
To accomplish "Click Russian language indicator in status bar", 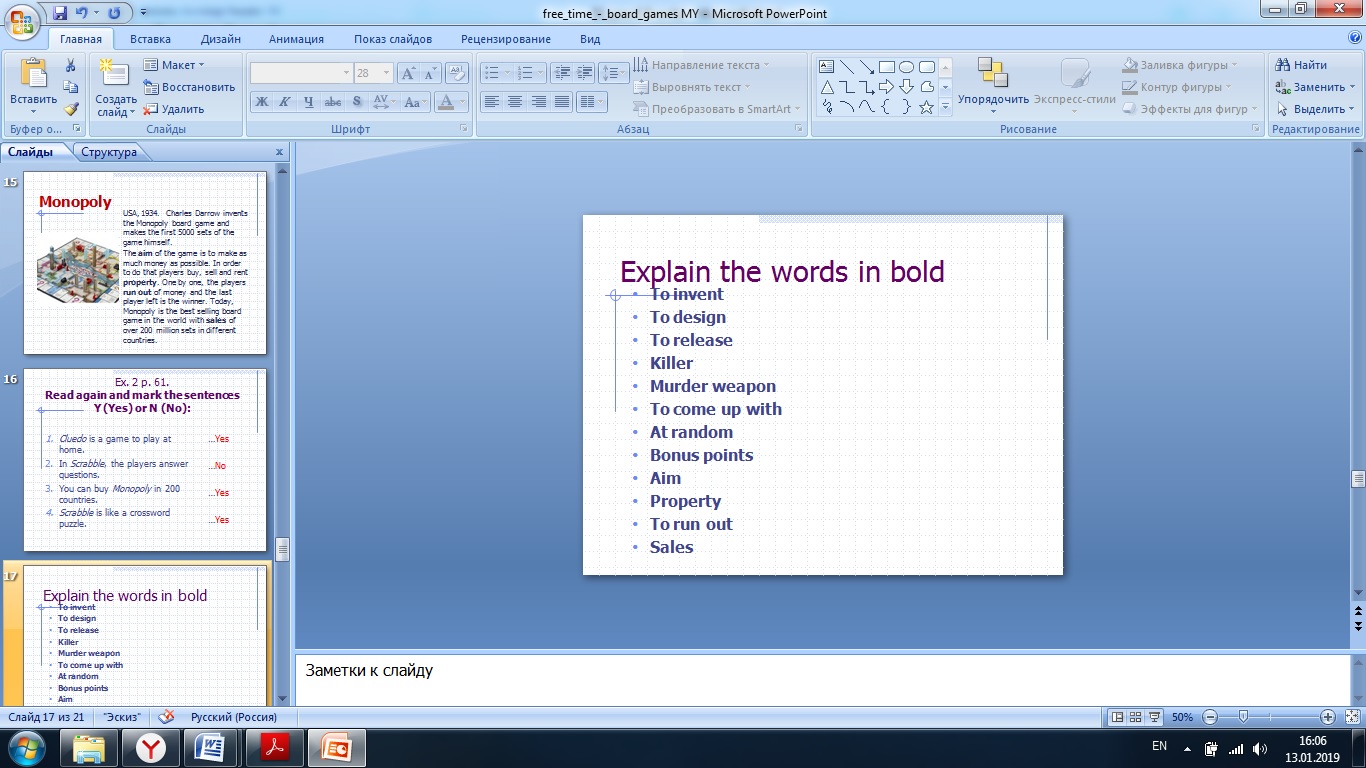I will click(x=234, y=717).
